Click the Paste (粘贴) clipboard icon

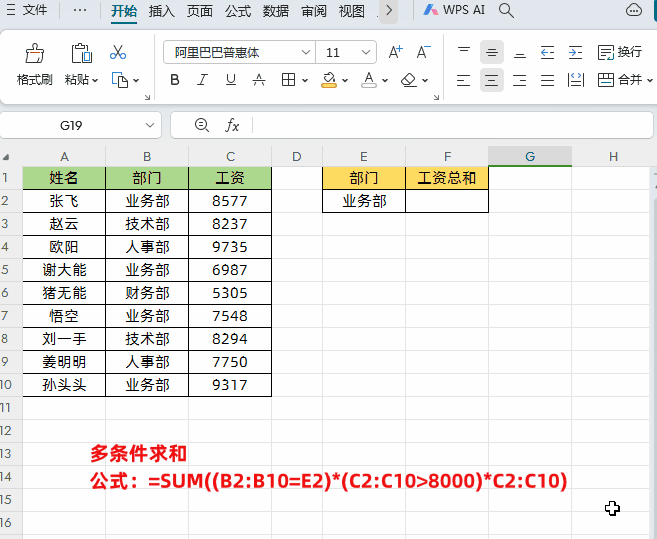[81, 53]
